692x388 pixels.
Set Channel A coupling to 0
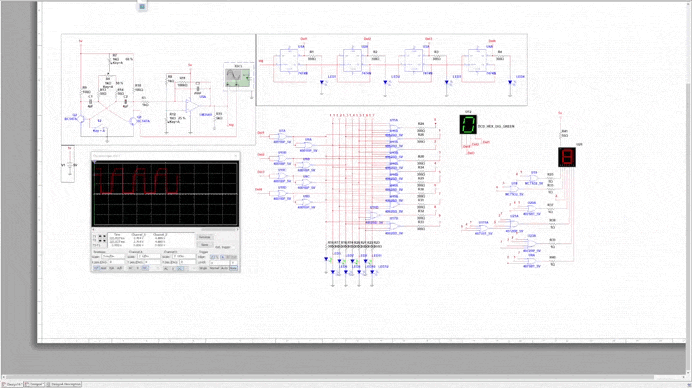(x=138, y=268)
